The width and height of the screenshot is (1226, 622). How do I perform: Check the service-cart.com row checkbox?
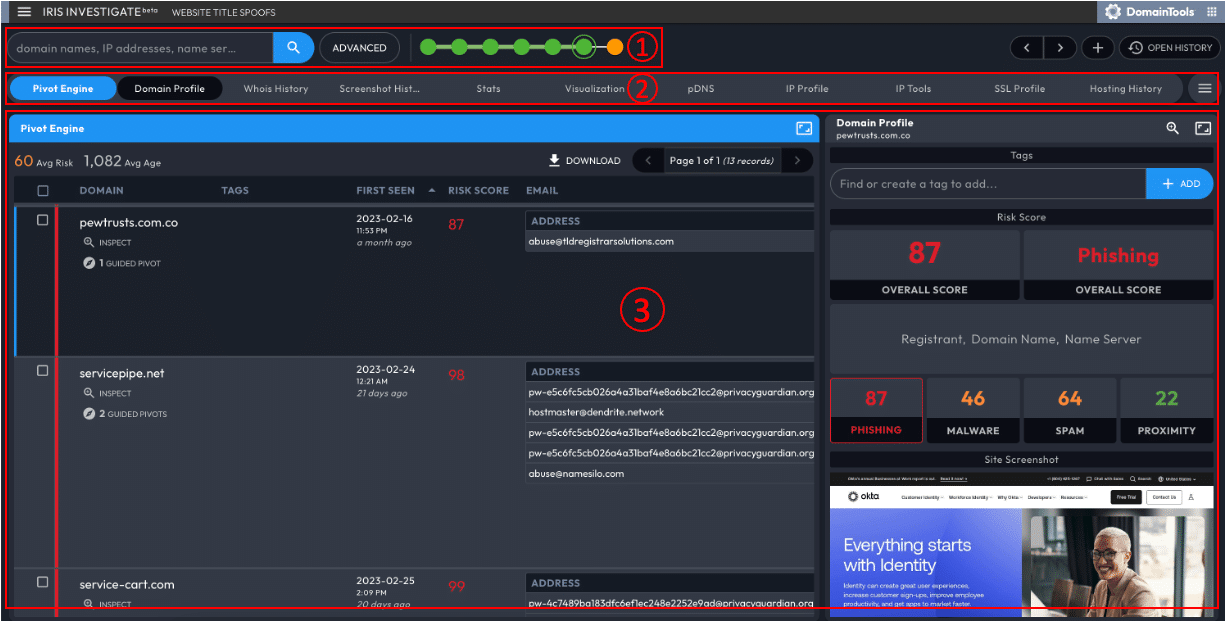pyautogui.click(x=42, y=581)
